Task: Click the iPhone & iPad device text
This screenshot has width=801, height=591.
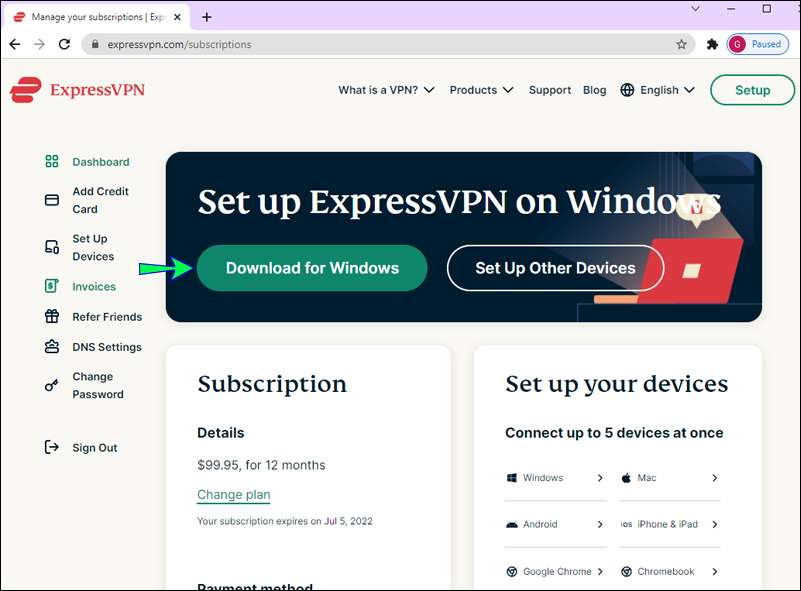Action: [x=667, y=525]
